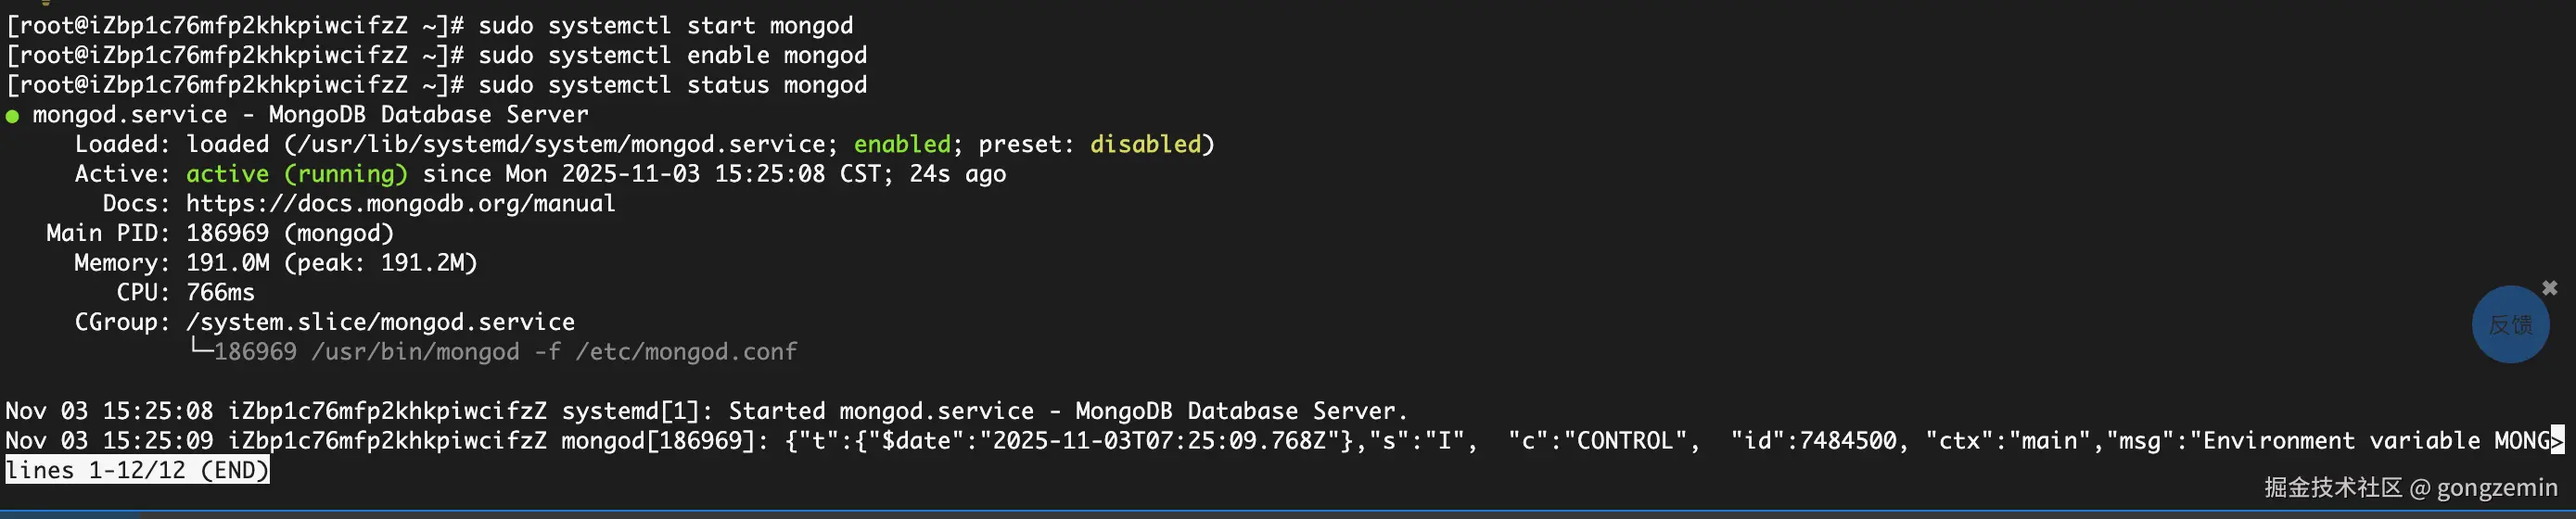The height and width of the screenshot is (519, 2576).
Task: Click the pager status 'lines 1-12/12 (END)'
Action: pos(137,470)
